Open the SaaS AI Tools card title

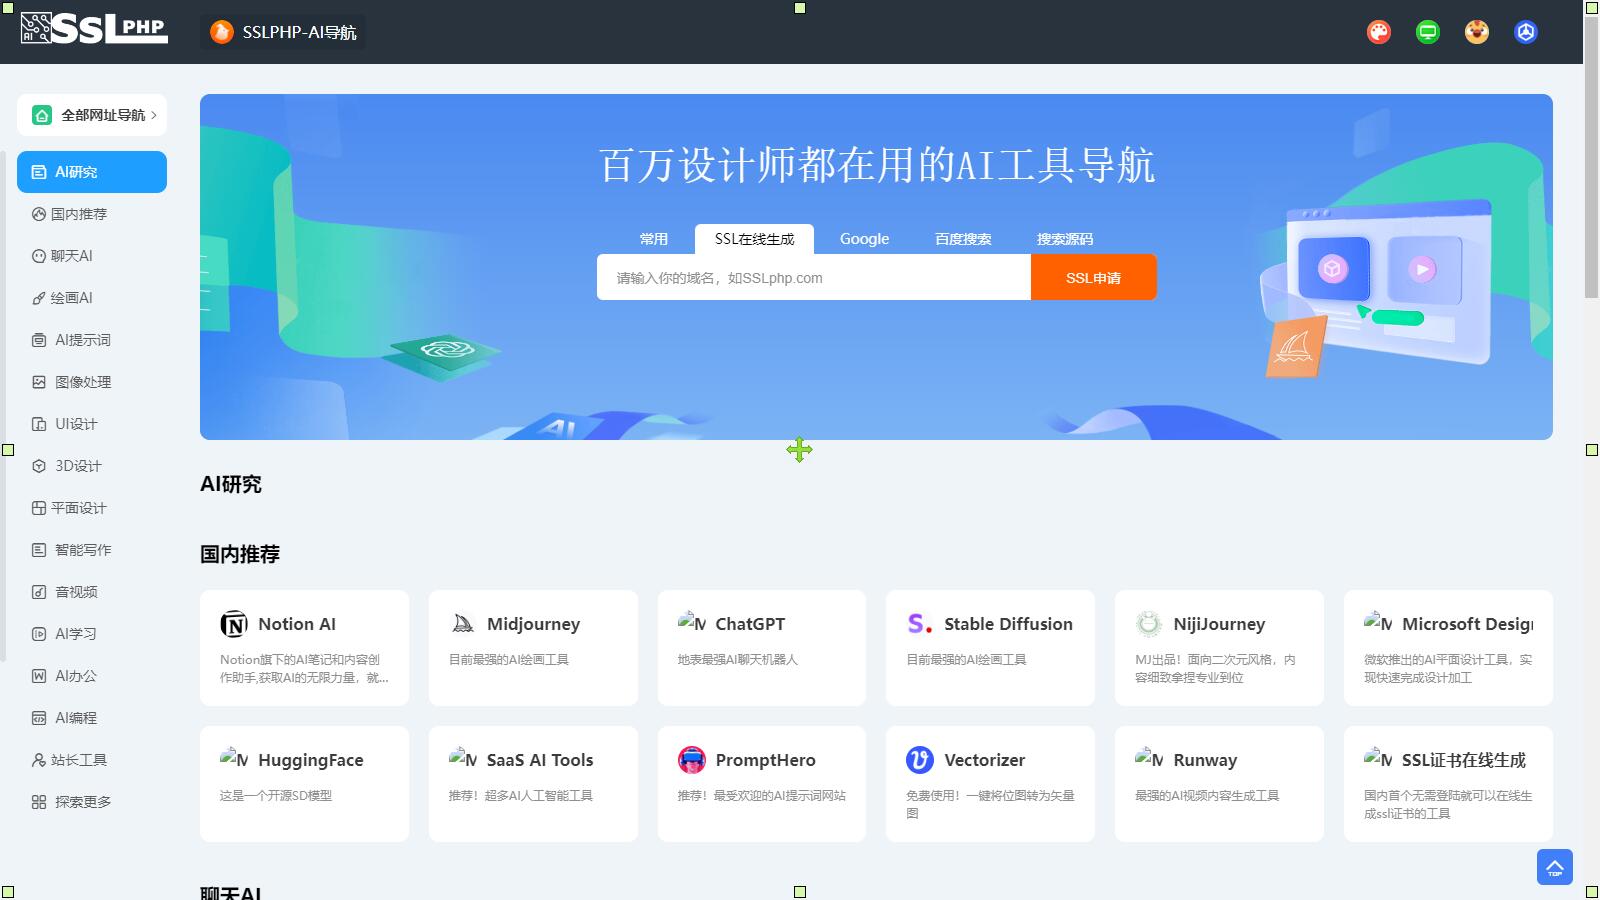540,760
